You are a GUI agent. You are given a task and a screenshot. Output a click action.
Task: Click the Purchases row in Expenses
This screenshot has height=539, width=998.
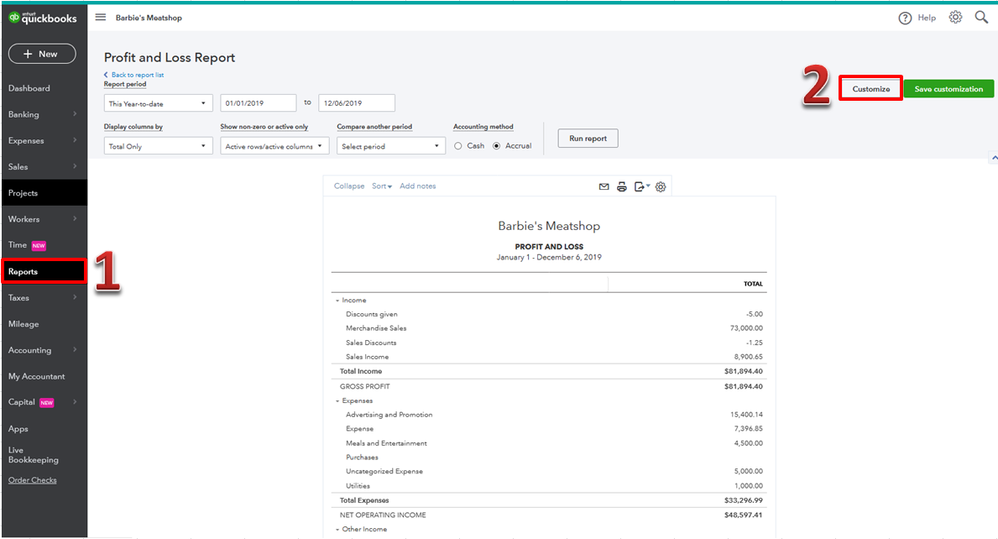(x=549, y=458)
